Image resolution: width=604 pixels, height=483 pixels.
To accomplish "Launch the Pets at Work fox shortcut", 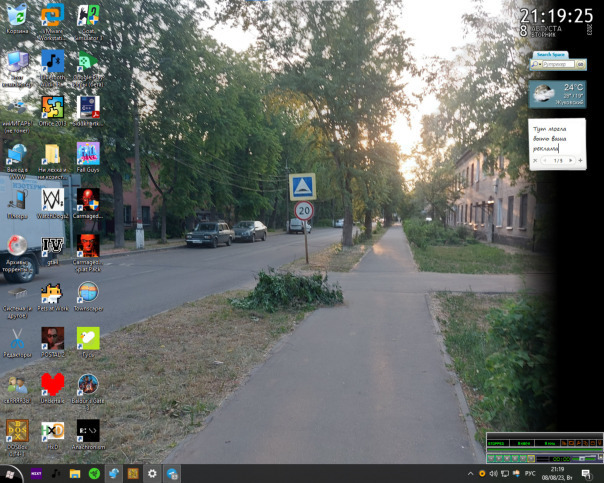I will 53,297.
